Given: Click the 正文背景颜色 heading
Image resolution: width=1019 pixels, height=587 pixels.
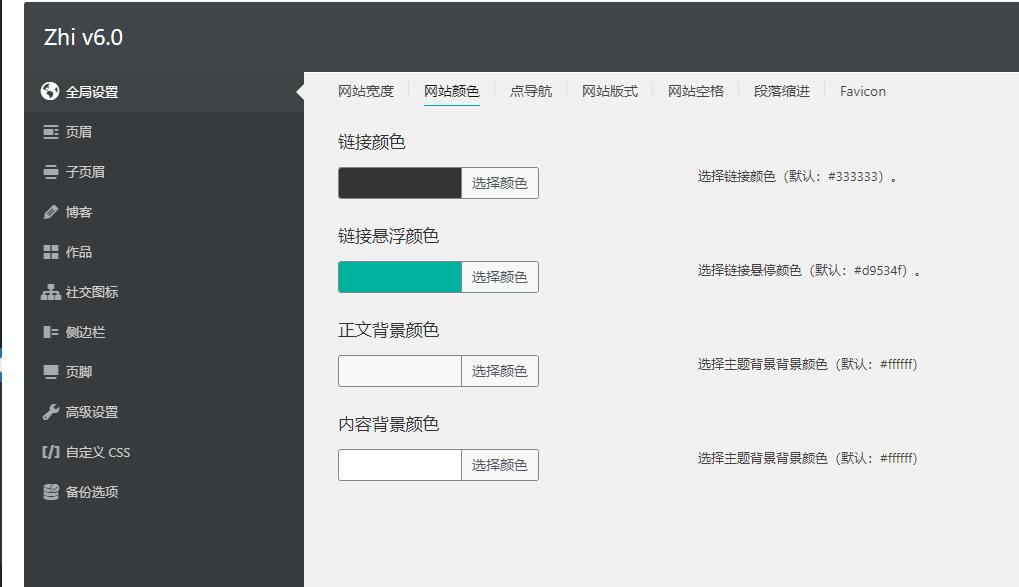Looking at the screenshot, I should [x=389, y=330].
